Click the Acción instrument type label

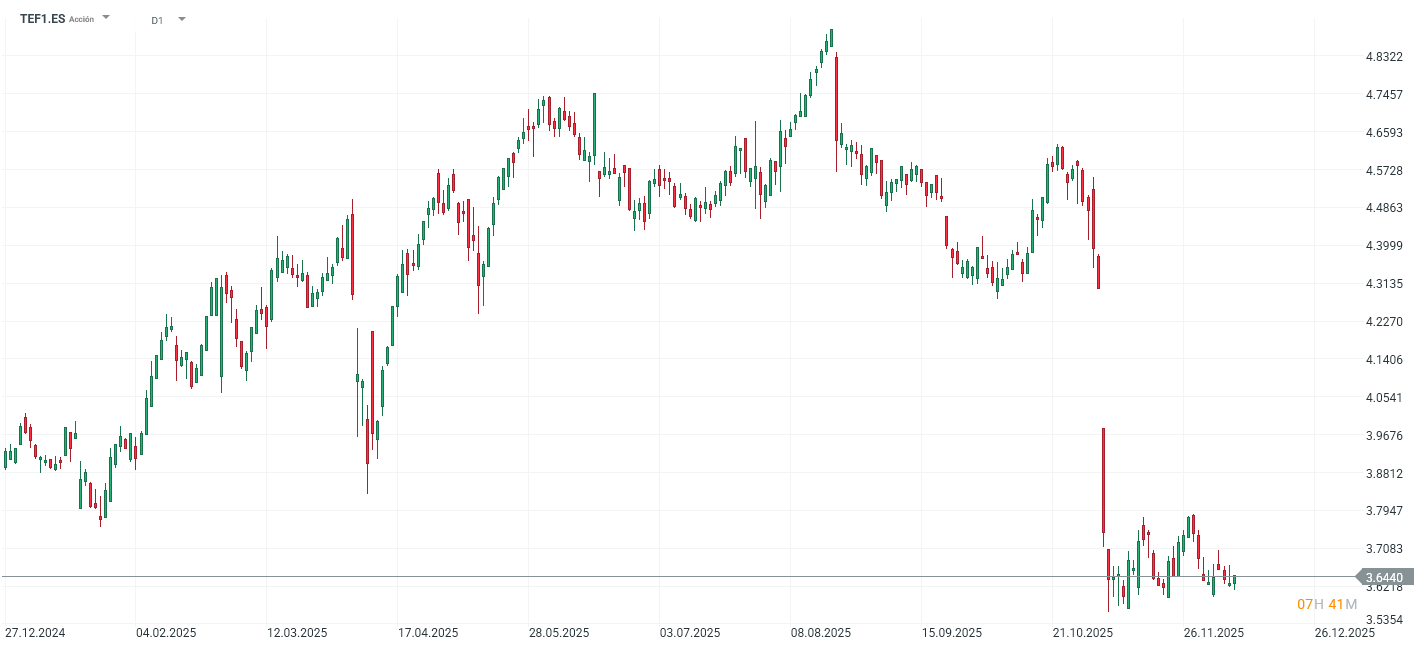[82, 19]
